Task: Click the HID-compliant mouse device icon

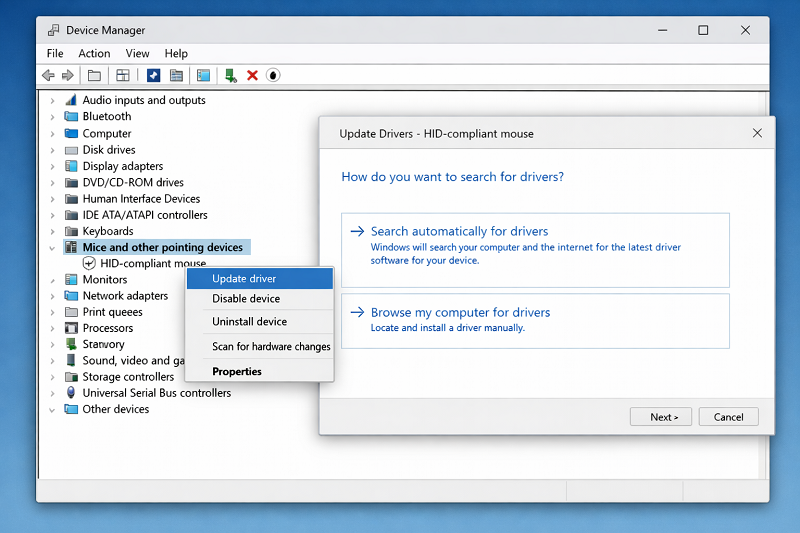Action: tap(89, 263)
